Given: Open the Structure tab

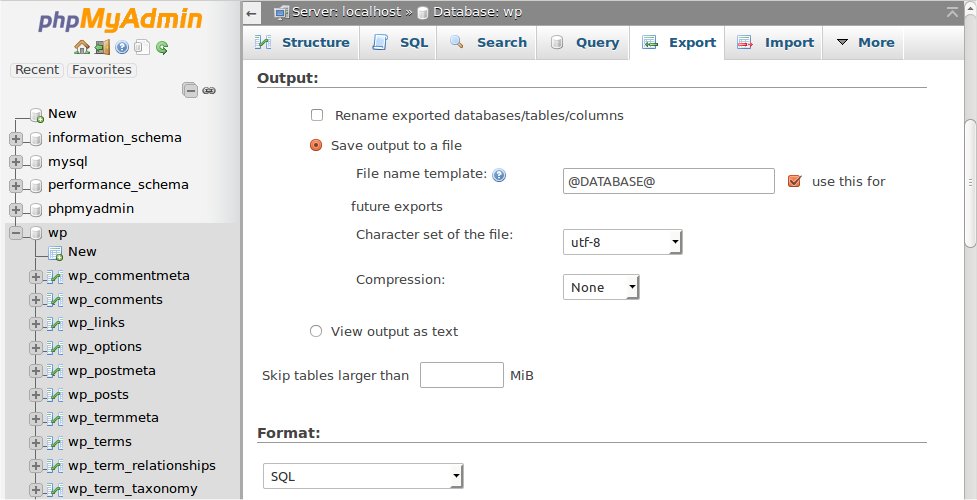Looking at the screenshot, I should 302,43.
